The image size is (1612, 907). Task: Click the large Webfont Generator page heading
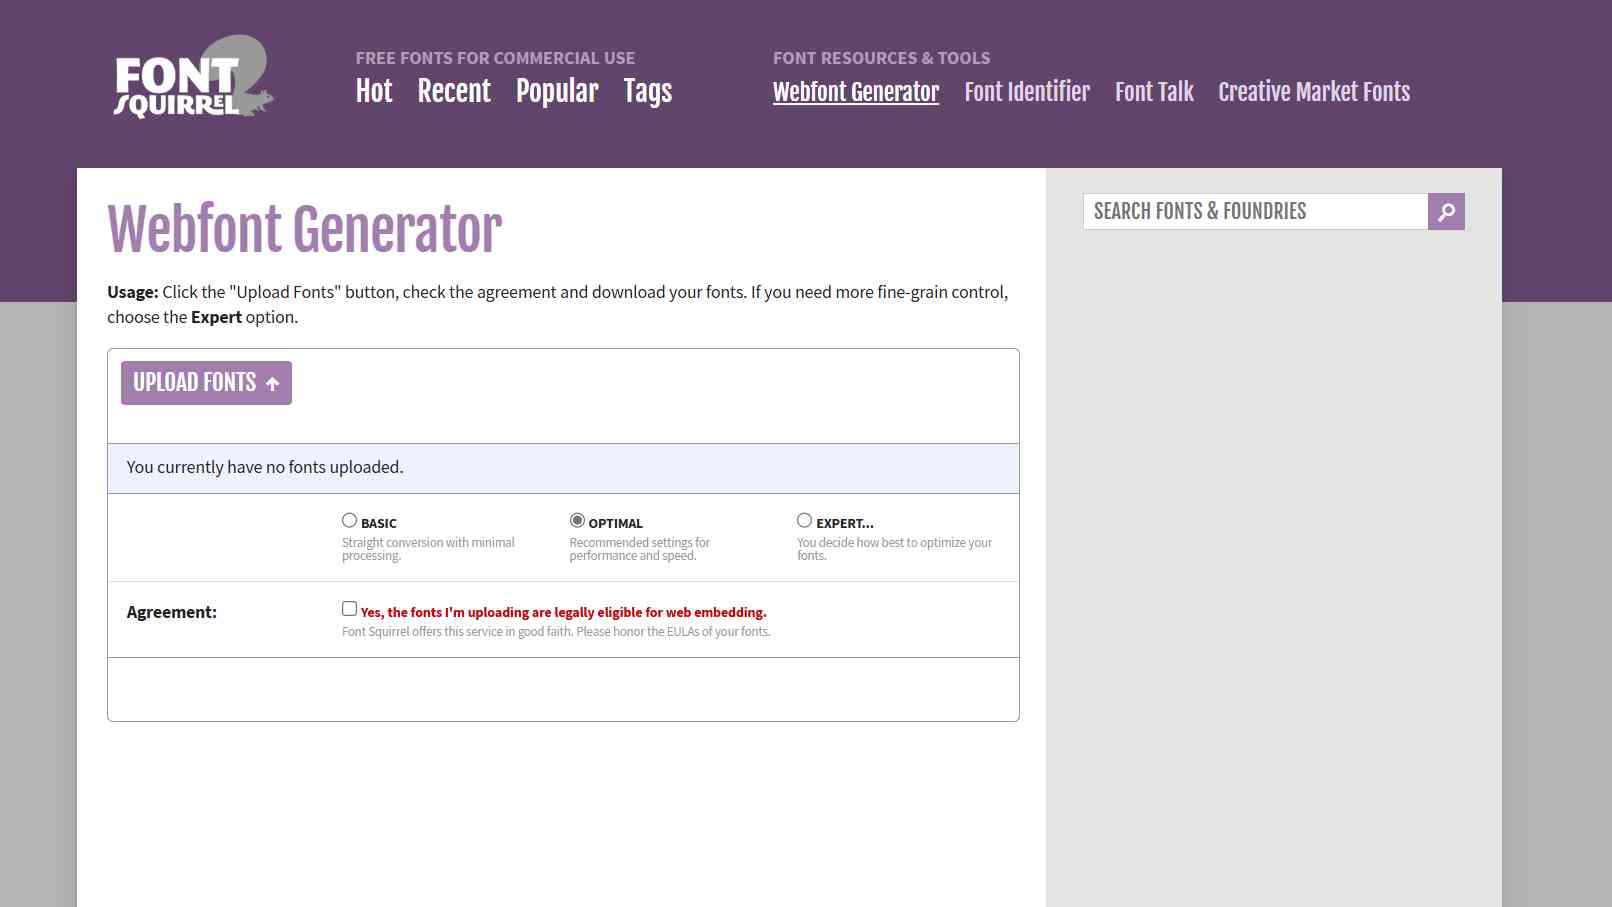tap(305, 230)
